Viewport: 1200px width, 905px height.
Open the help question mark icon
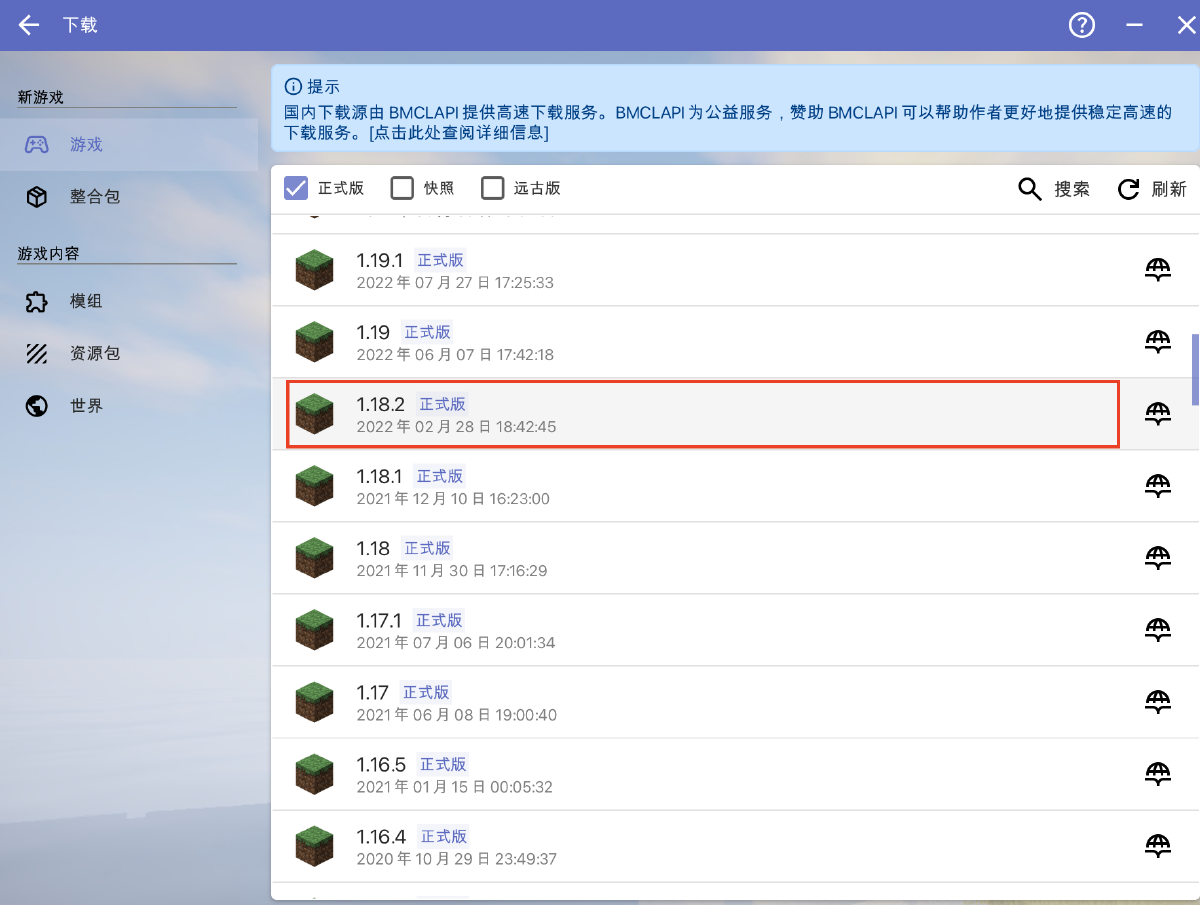pos(1082,25)
